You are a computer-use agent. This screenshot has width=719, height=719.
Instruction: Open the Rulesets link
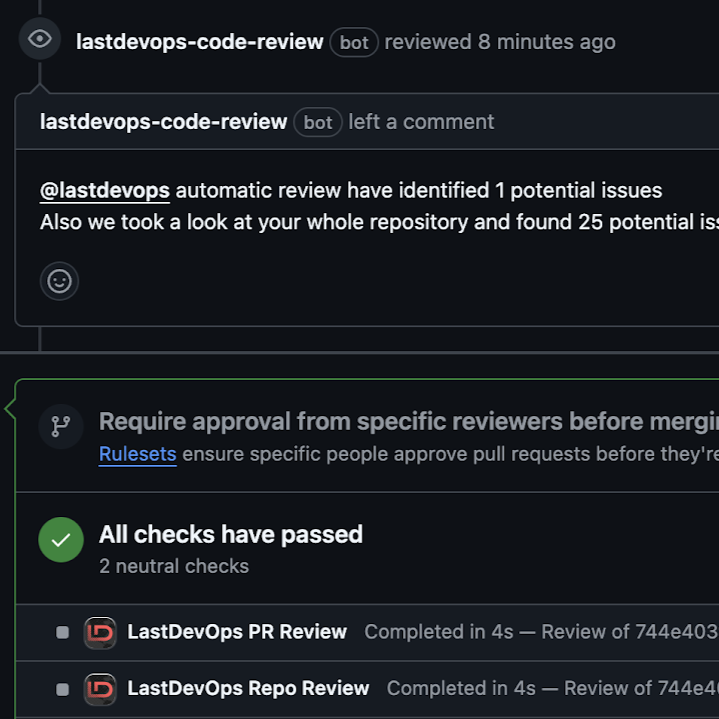pyautogui.click(x=138, y=454)
